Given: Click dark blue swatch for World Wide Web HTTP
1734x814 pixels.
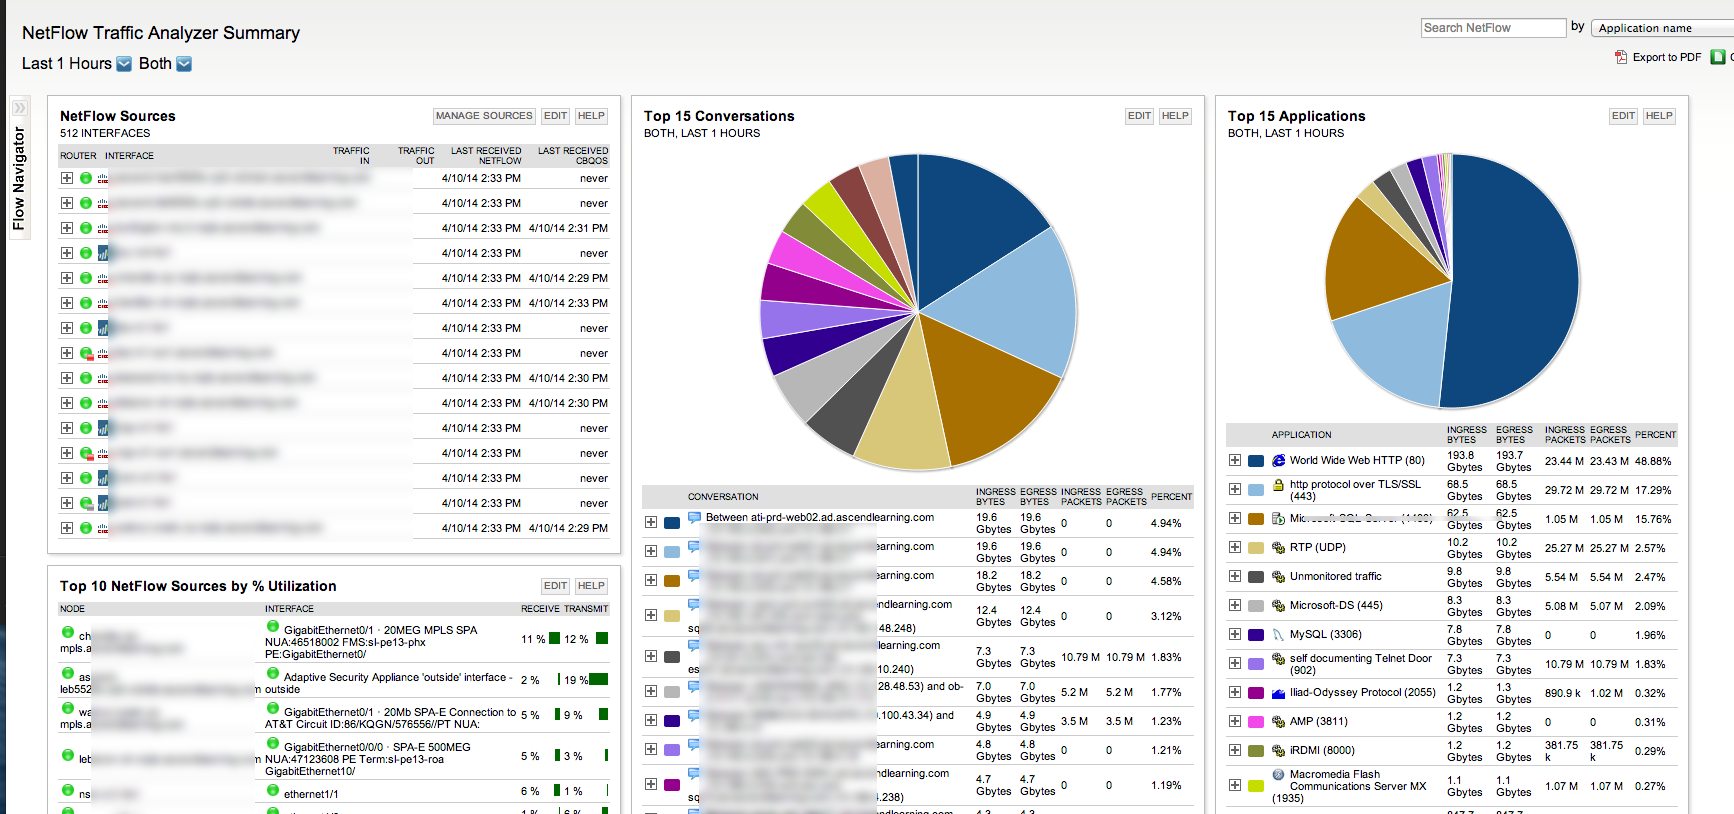Looking at the screenshot, I should (1256, 461).
